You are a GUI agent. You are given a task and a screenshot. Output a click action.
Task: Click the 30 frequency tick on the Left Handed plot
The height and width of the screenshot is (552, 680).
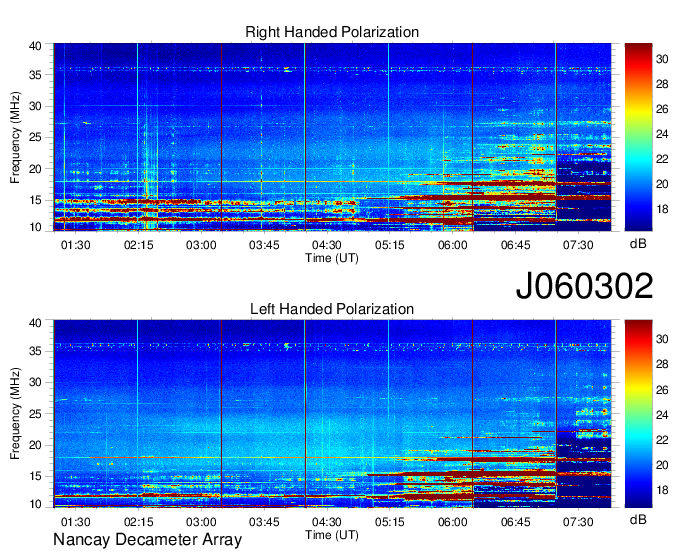click(x=35, y=382)
